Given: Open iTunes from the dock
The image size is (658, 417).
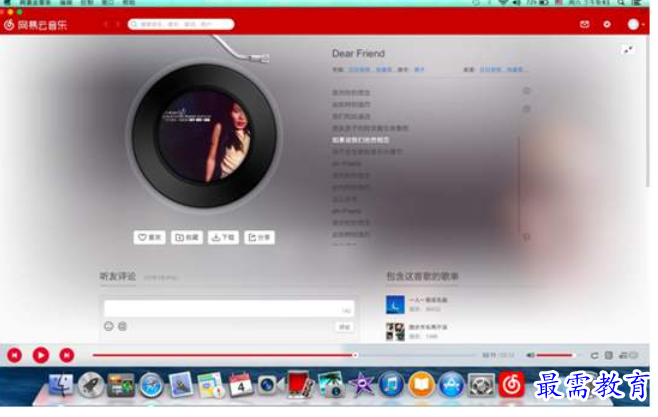Looking at the screenshot, I should coord(391,385).
